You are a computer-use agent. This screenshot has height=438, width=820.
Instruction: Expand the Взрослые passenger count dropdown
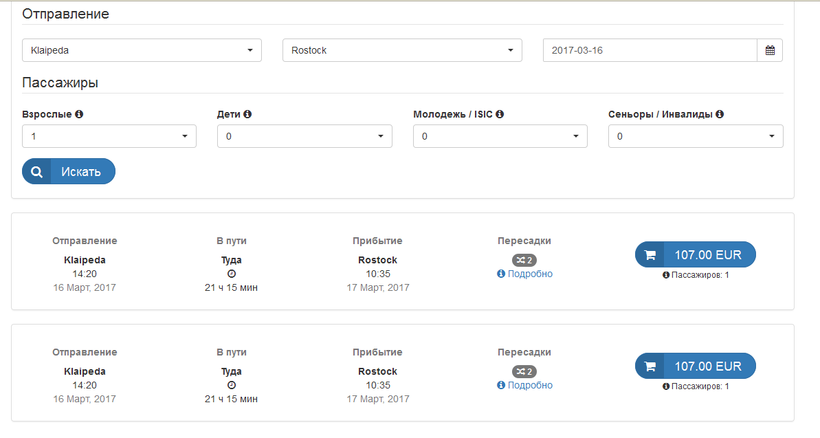(109, 136)
